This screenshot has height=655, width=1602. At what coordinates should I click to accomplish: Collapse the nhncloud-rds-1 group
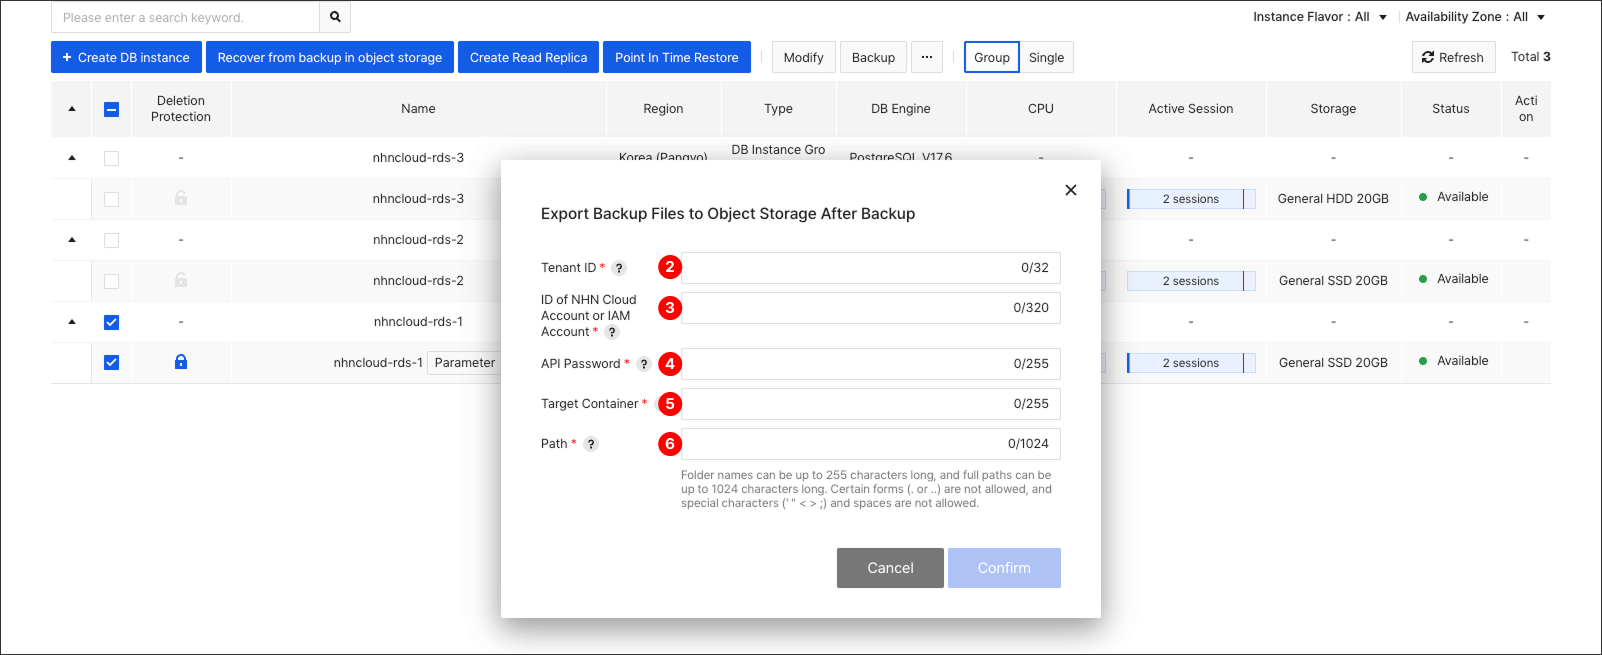click(x=72, y=322)
